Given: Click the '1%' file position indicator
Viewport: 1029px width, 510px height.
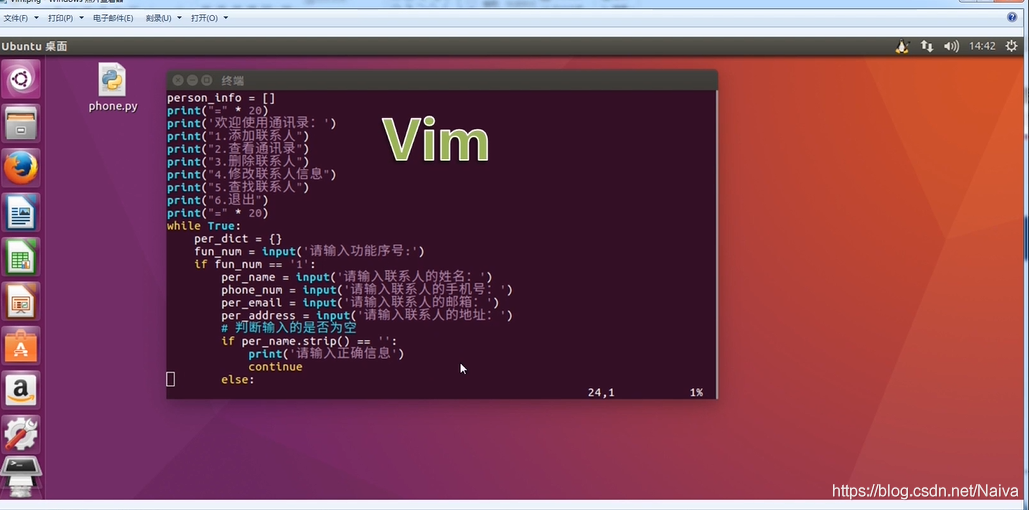Looking at the screenshot, I should click(696, 393).
